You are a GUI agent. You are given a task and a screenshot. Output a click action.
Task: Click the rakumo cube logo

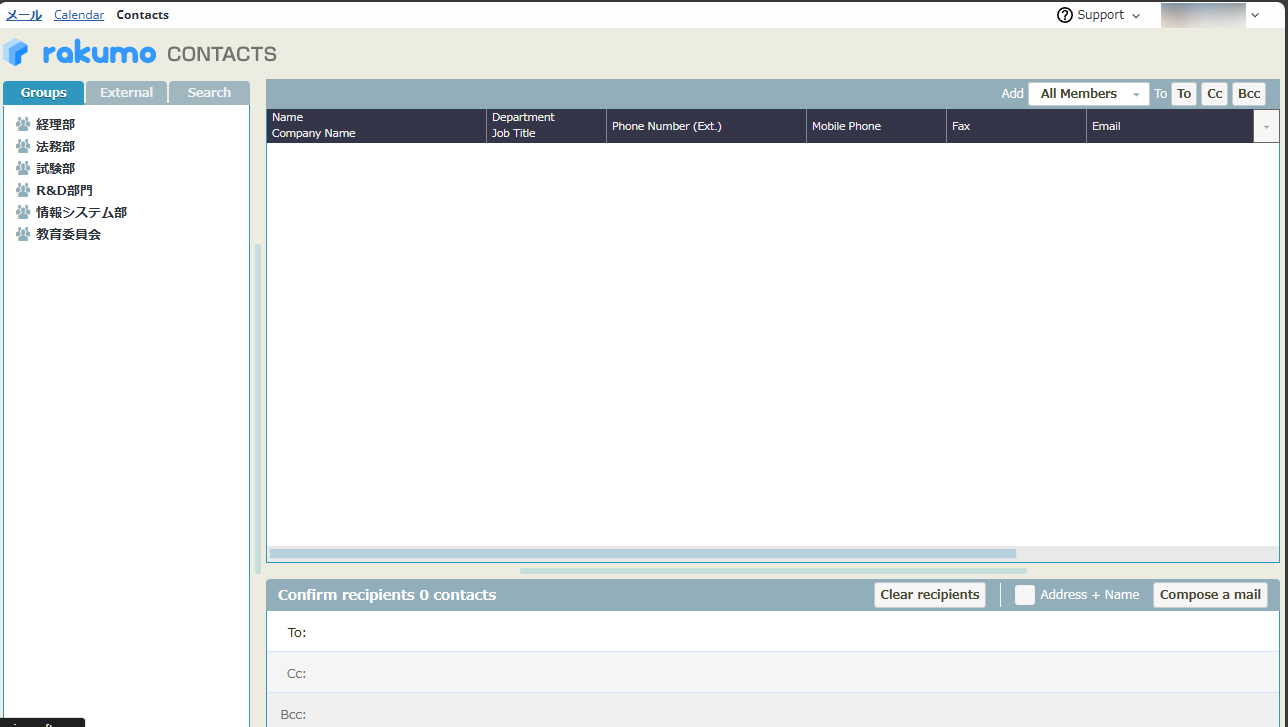tap(16, 52)
